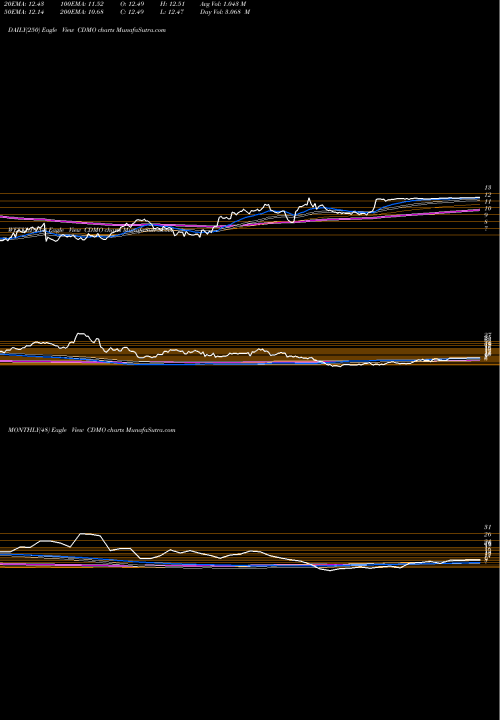Viewport: 500px width, 720px height.
Task: Click the 31 price label on monthly axis
Action: (x=488, y=527)
